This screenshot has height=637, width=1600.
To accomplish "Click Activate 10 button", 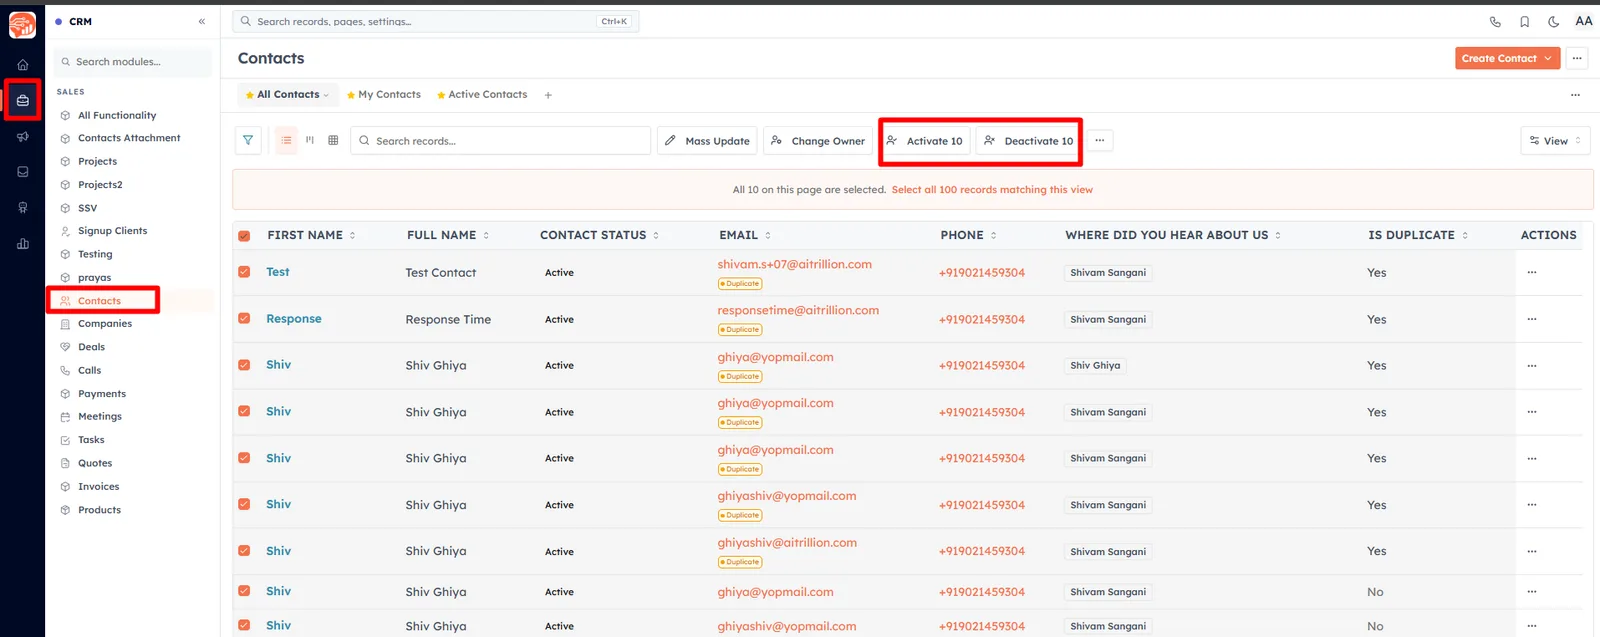I will pos(925,141).
